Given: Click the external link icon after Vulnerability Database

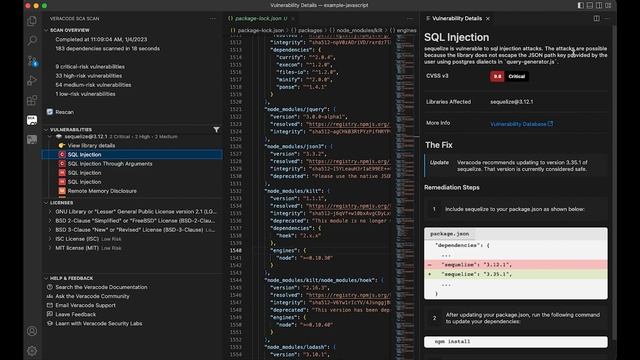Looking at the screenshot, I should (551, 123).
